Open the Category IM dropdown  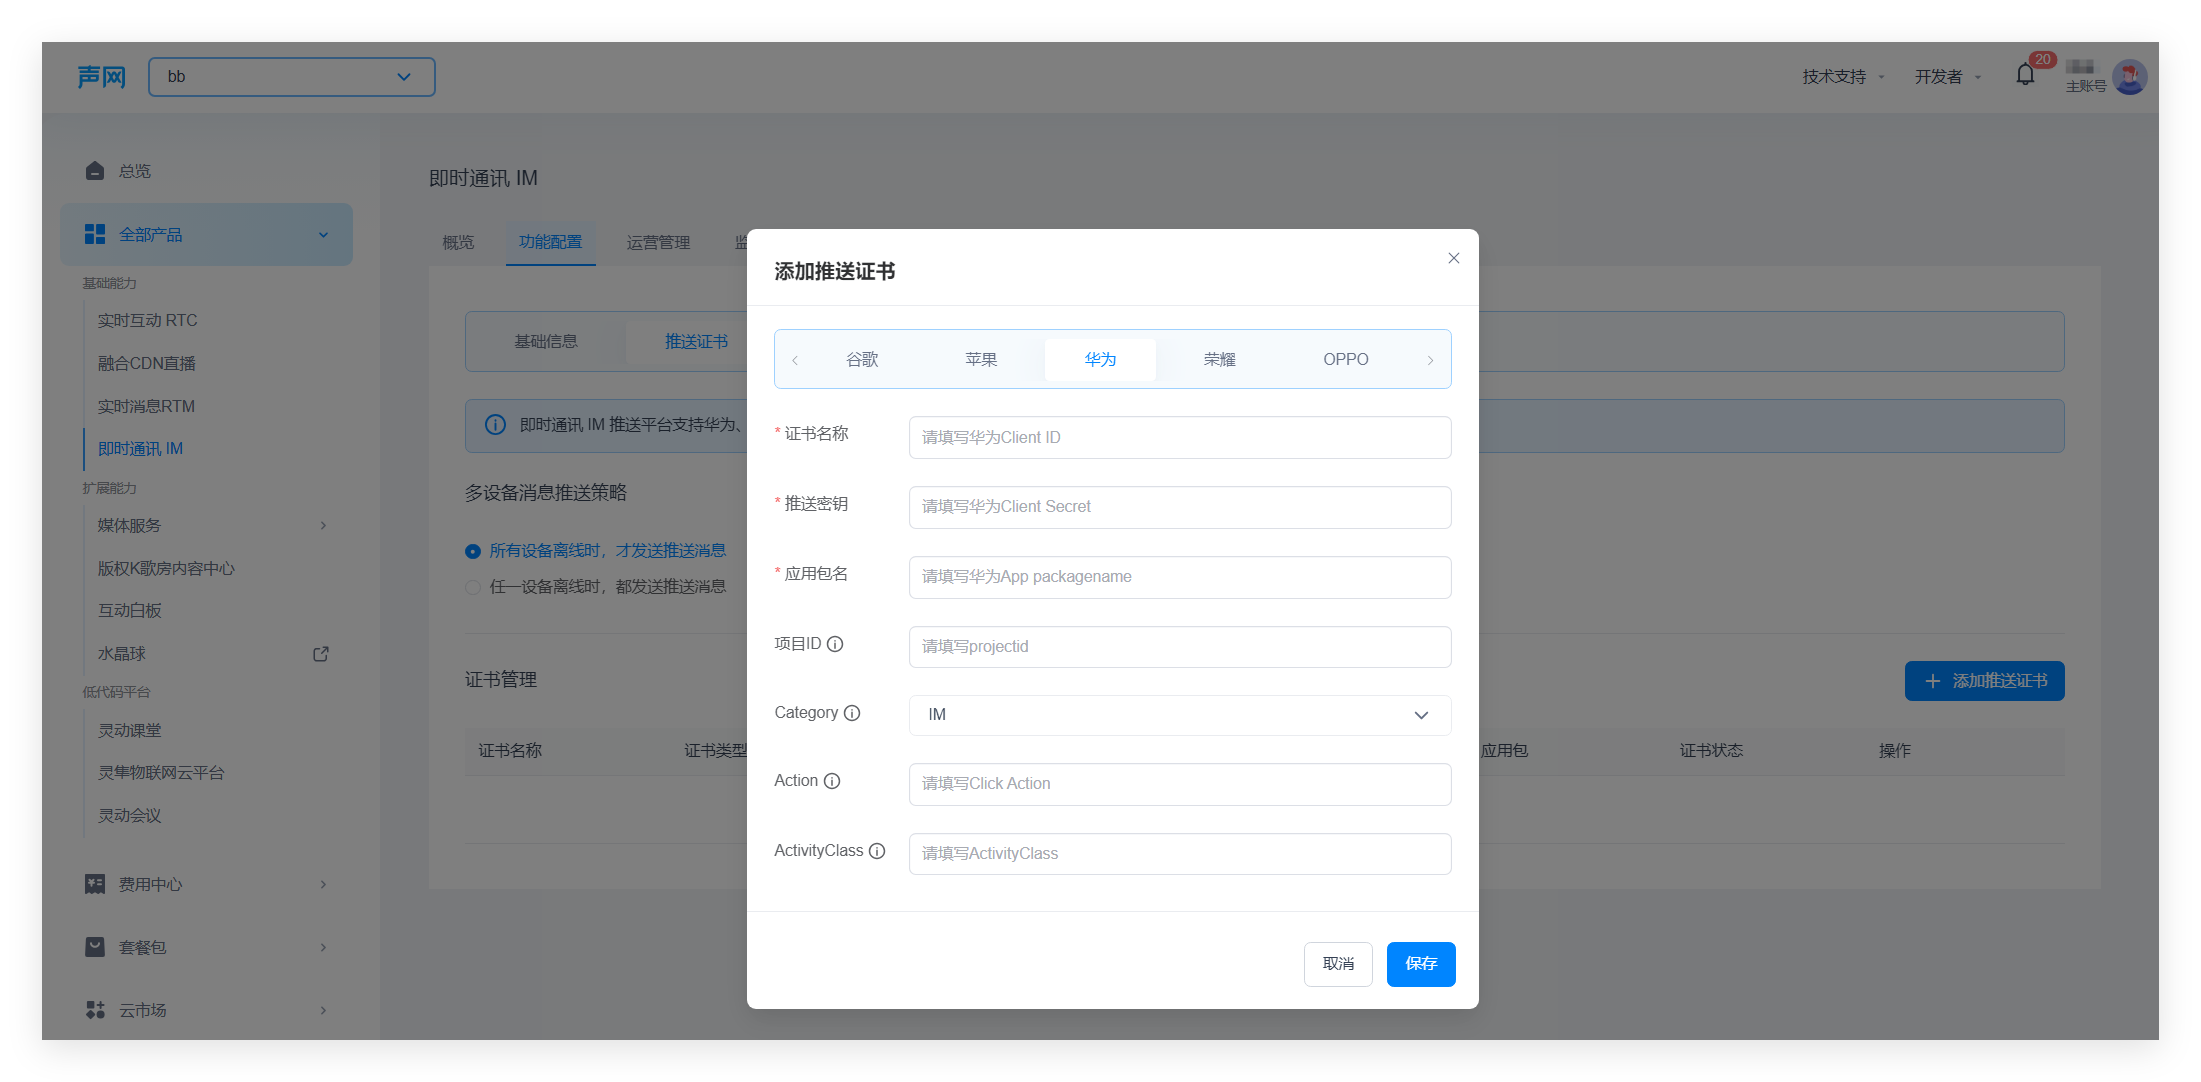(x=1180, y=715)
